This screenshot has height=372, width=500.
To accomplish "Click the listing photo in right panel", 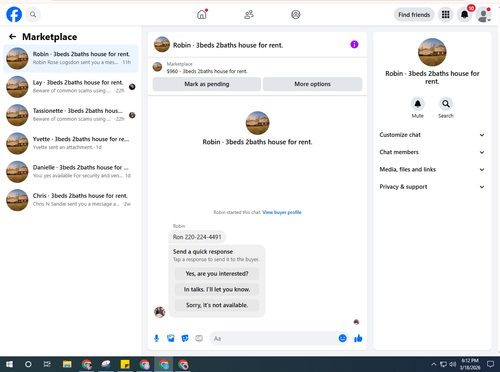I will 432,52.
